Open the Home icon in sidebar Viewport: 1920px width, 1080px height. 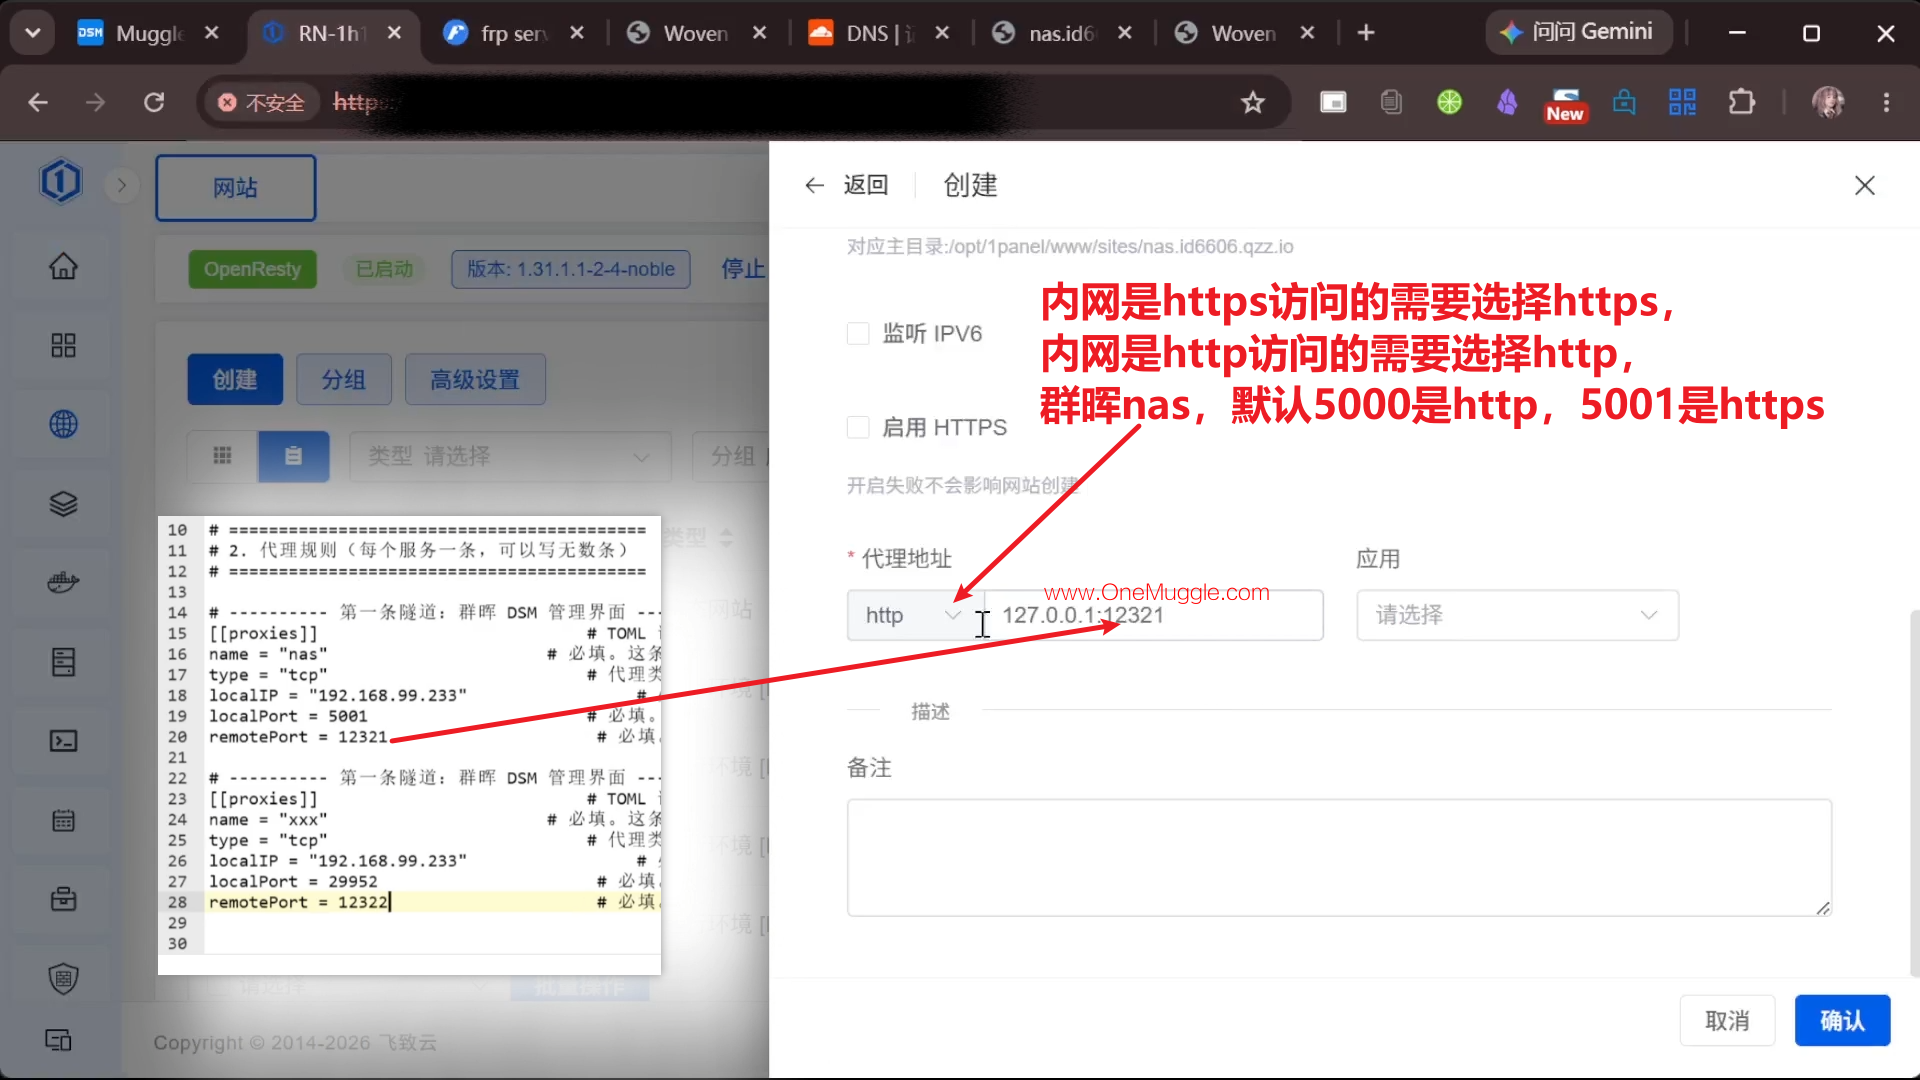tap(63, 266)
